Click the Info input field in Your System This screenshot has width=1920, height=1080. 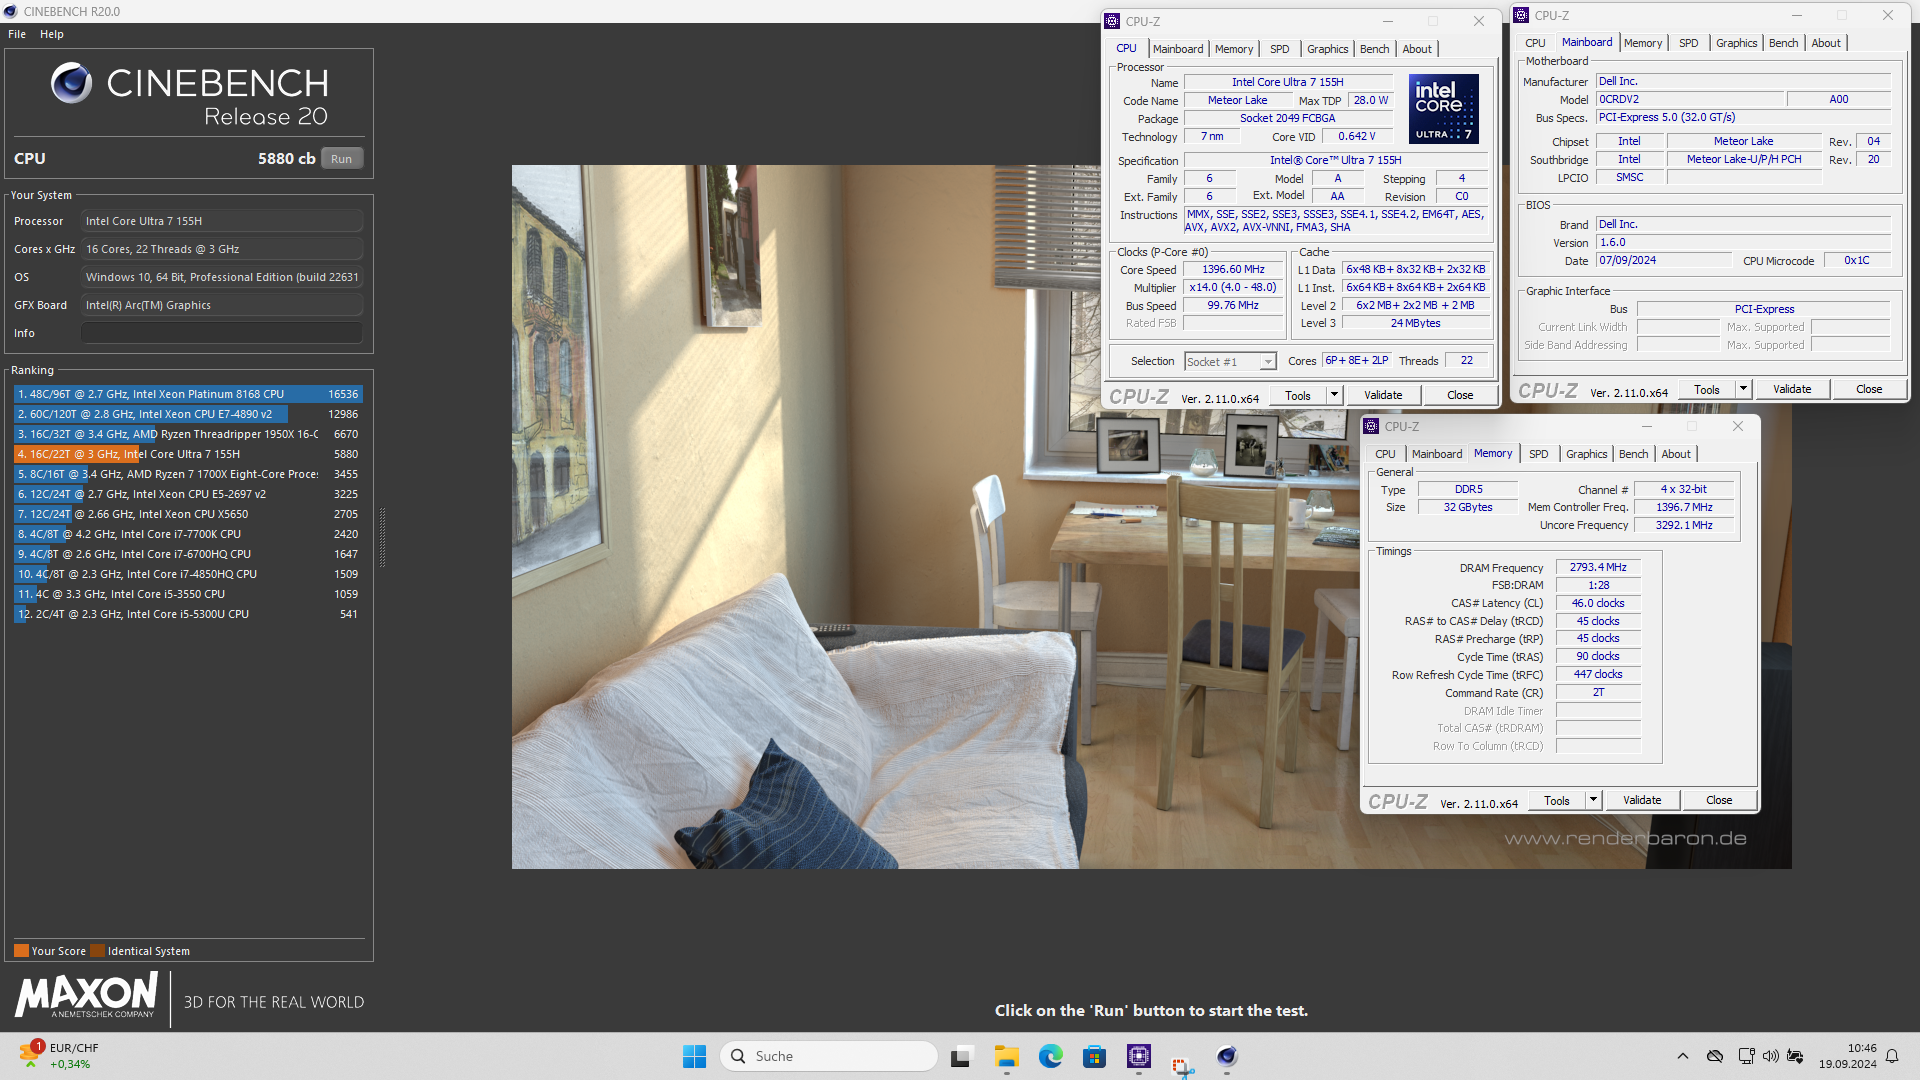click(x=222, y=333)
